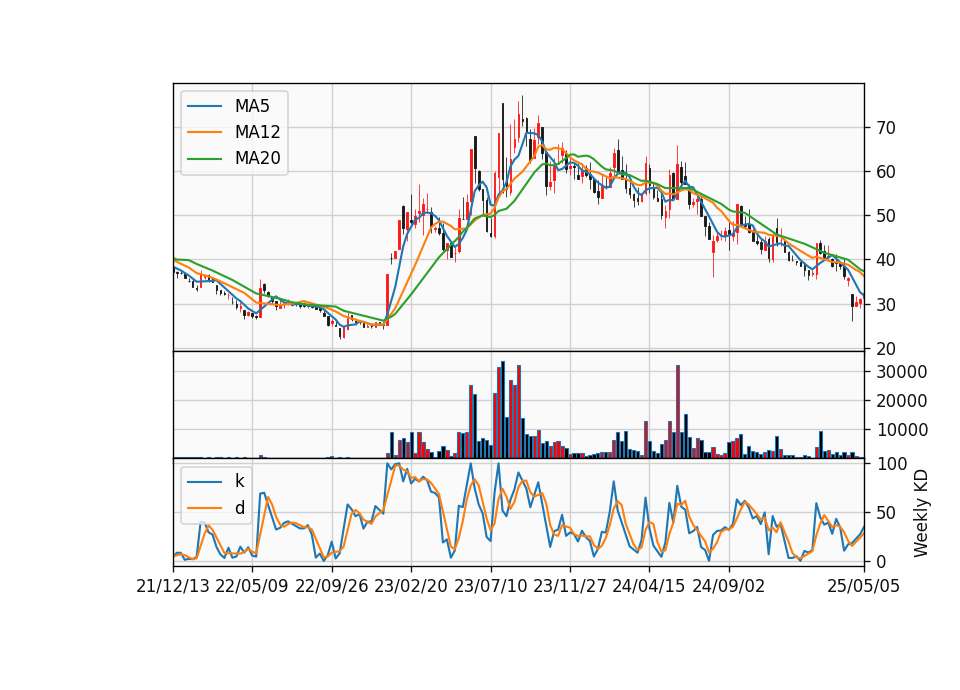Click the price axis value 50
The width and height of the screenshot is (960, 690).
[x=886, y=216]
